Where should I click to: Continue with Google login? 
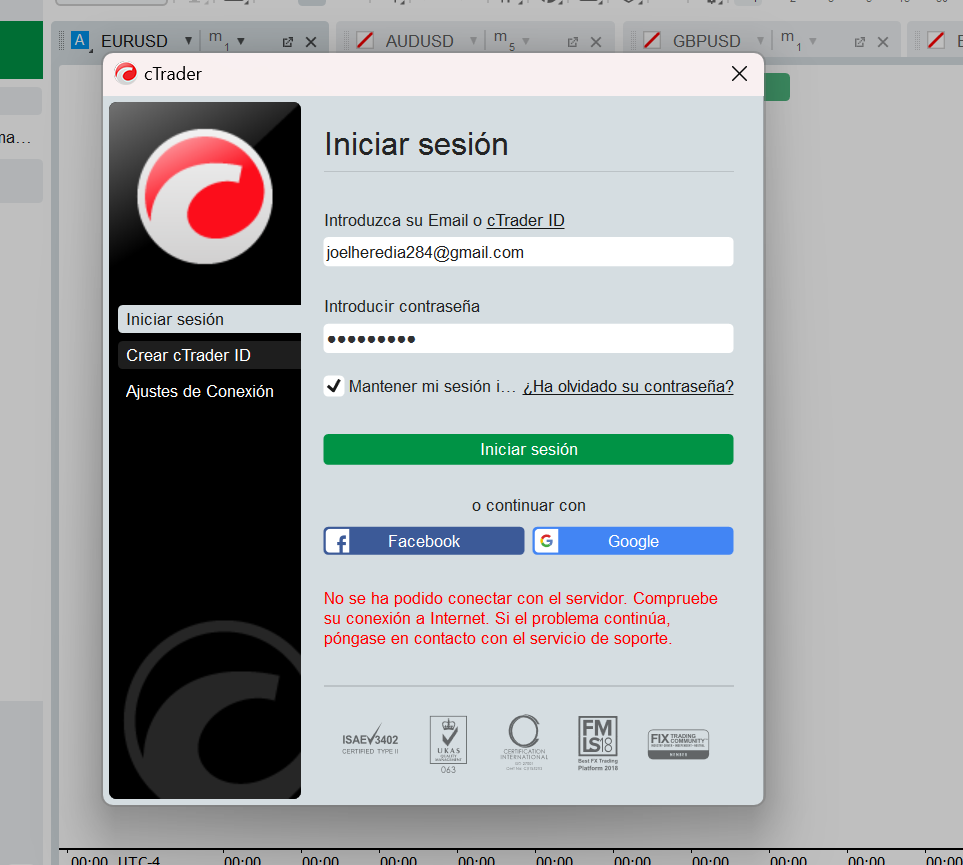tap(633, 541)
